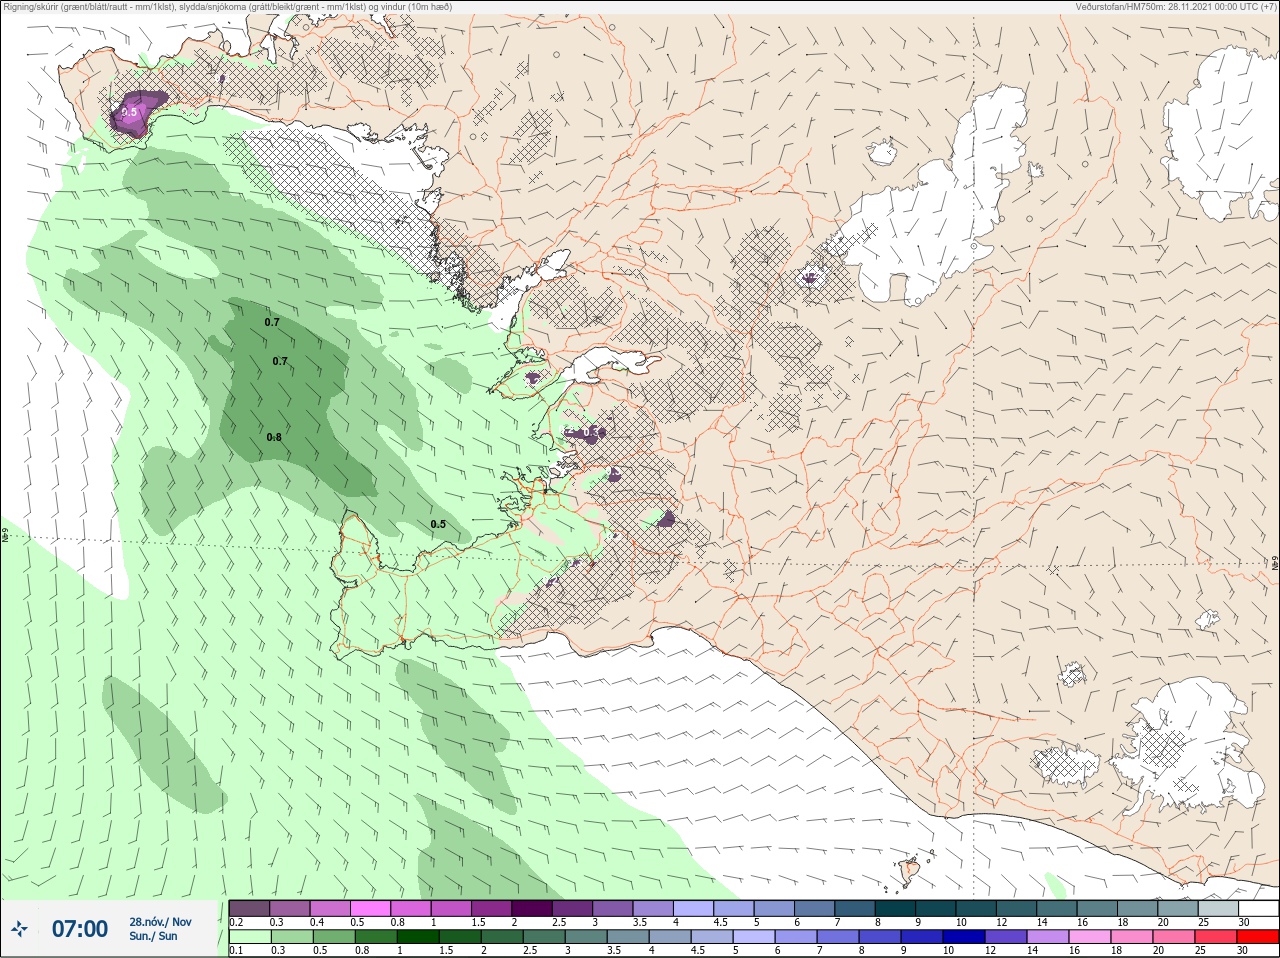Pick the lavender upper legend swatch between 4 and 4.5
1280x958 pixels.
(x=694, y=908)
